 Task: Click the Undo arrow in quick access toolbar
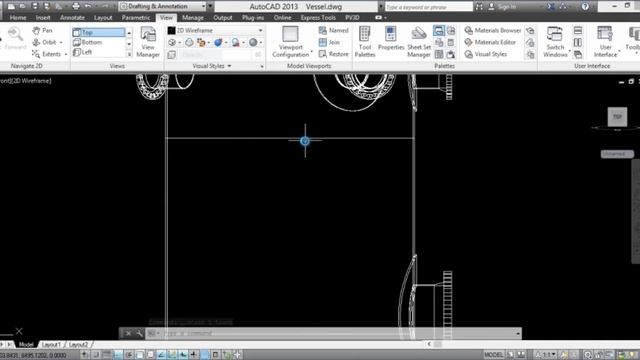click(x=88, y=6)
